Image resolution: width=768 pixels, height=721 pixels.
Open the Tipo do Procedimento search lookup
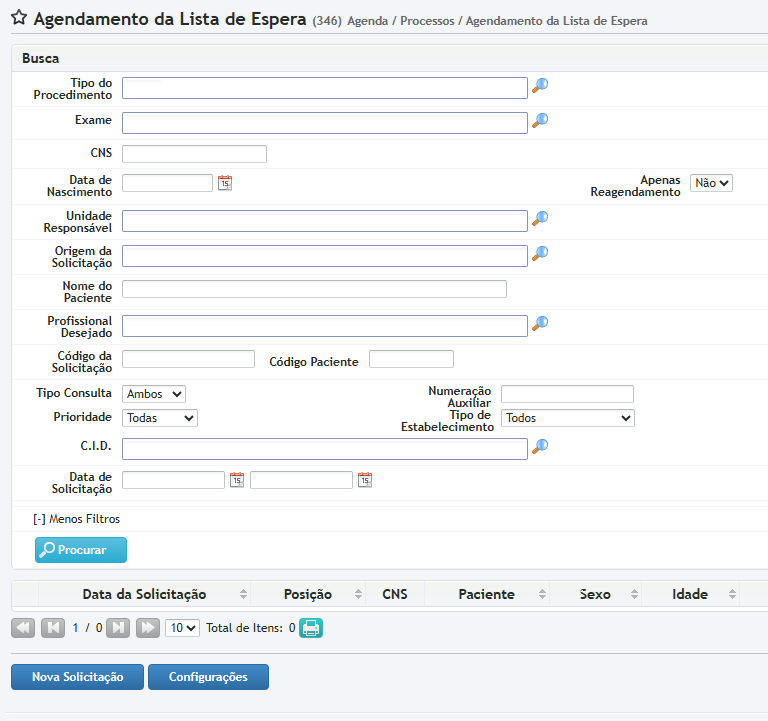click(540, 86)
